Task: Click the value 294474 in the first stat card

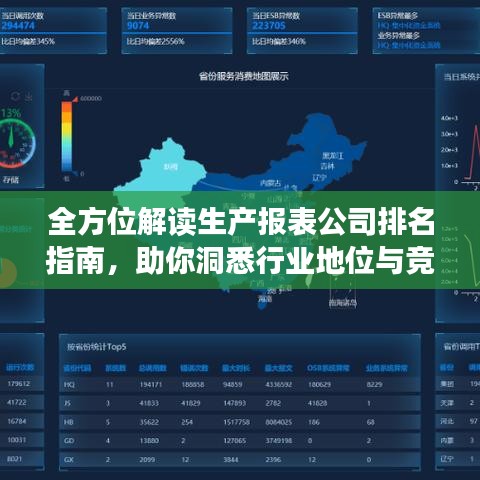Action: tap(18, 26)
